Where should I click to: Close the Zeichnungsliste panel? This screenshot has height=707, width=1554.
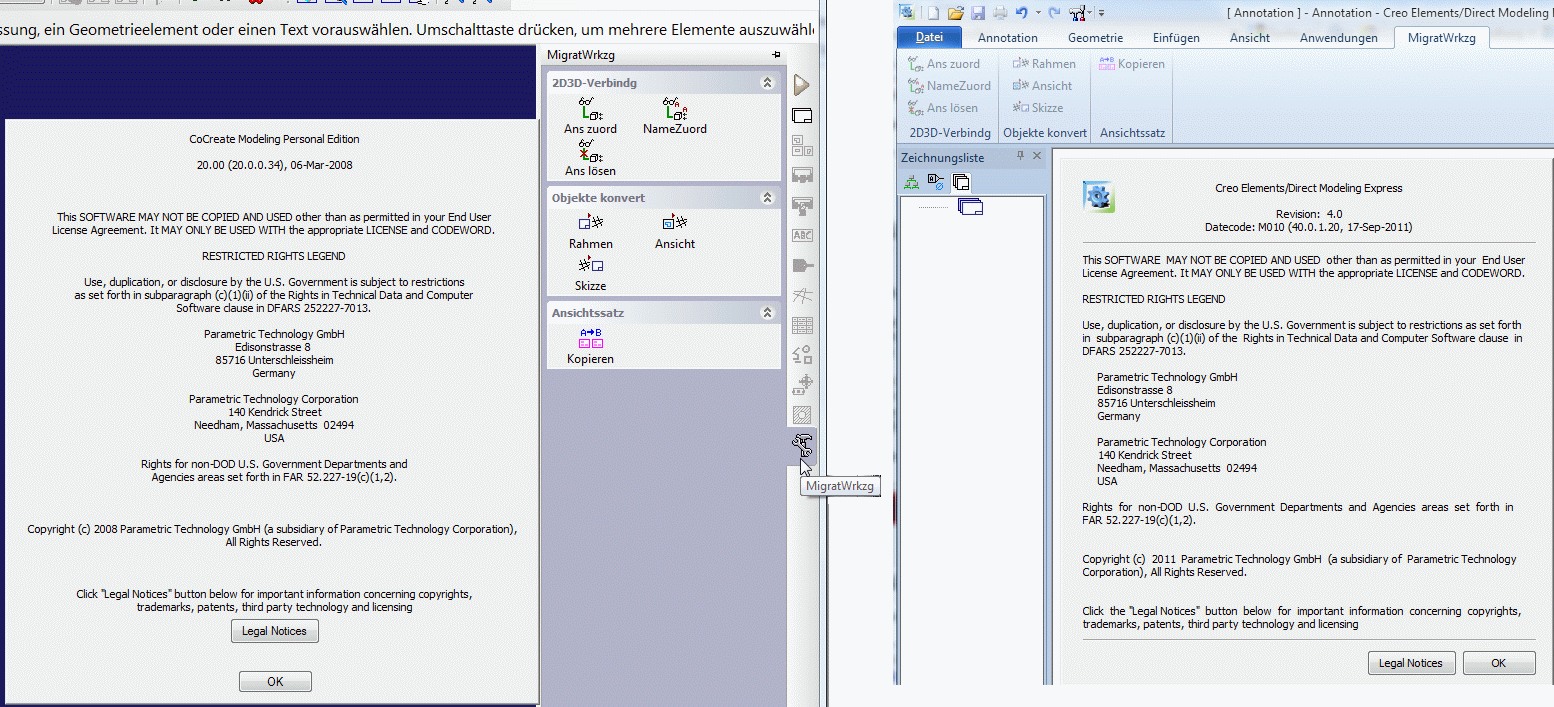[x=1037, y=156]
